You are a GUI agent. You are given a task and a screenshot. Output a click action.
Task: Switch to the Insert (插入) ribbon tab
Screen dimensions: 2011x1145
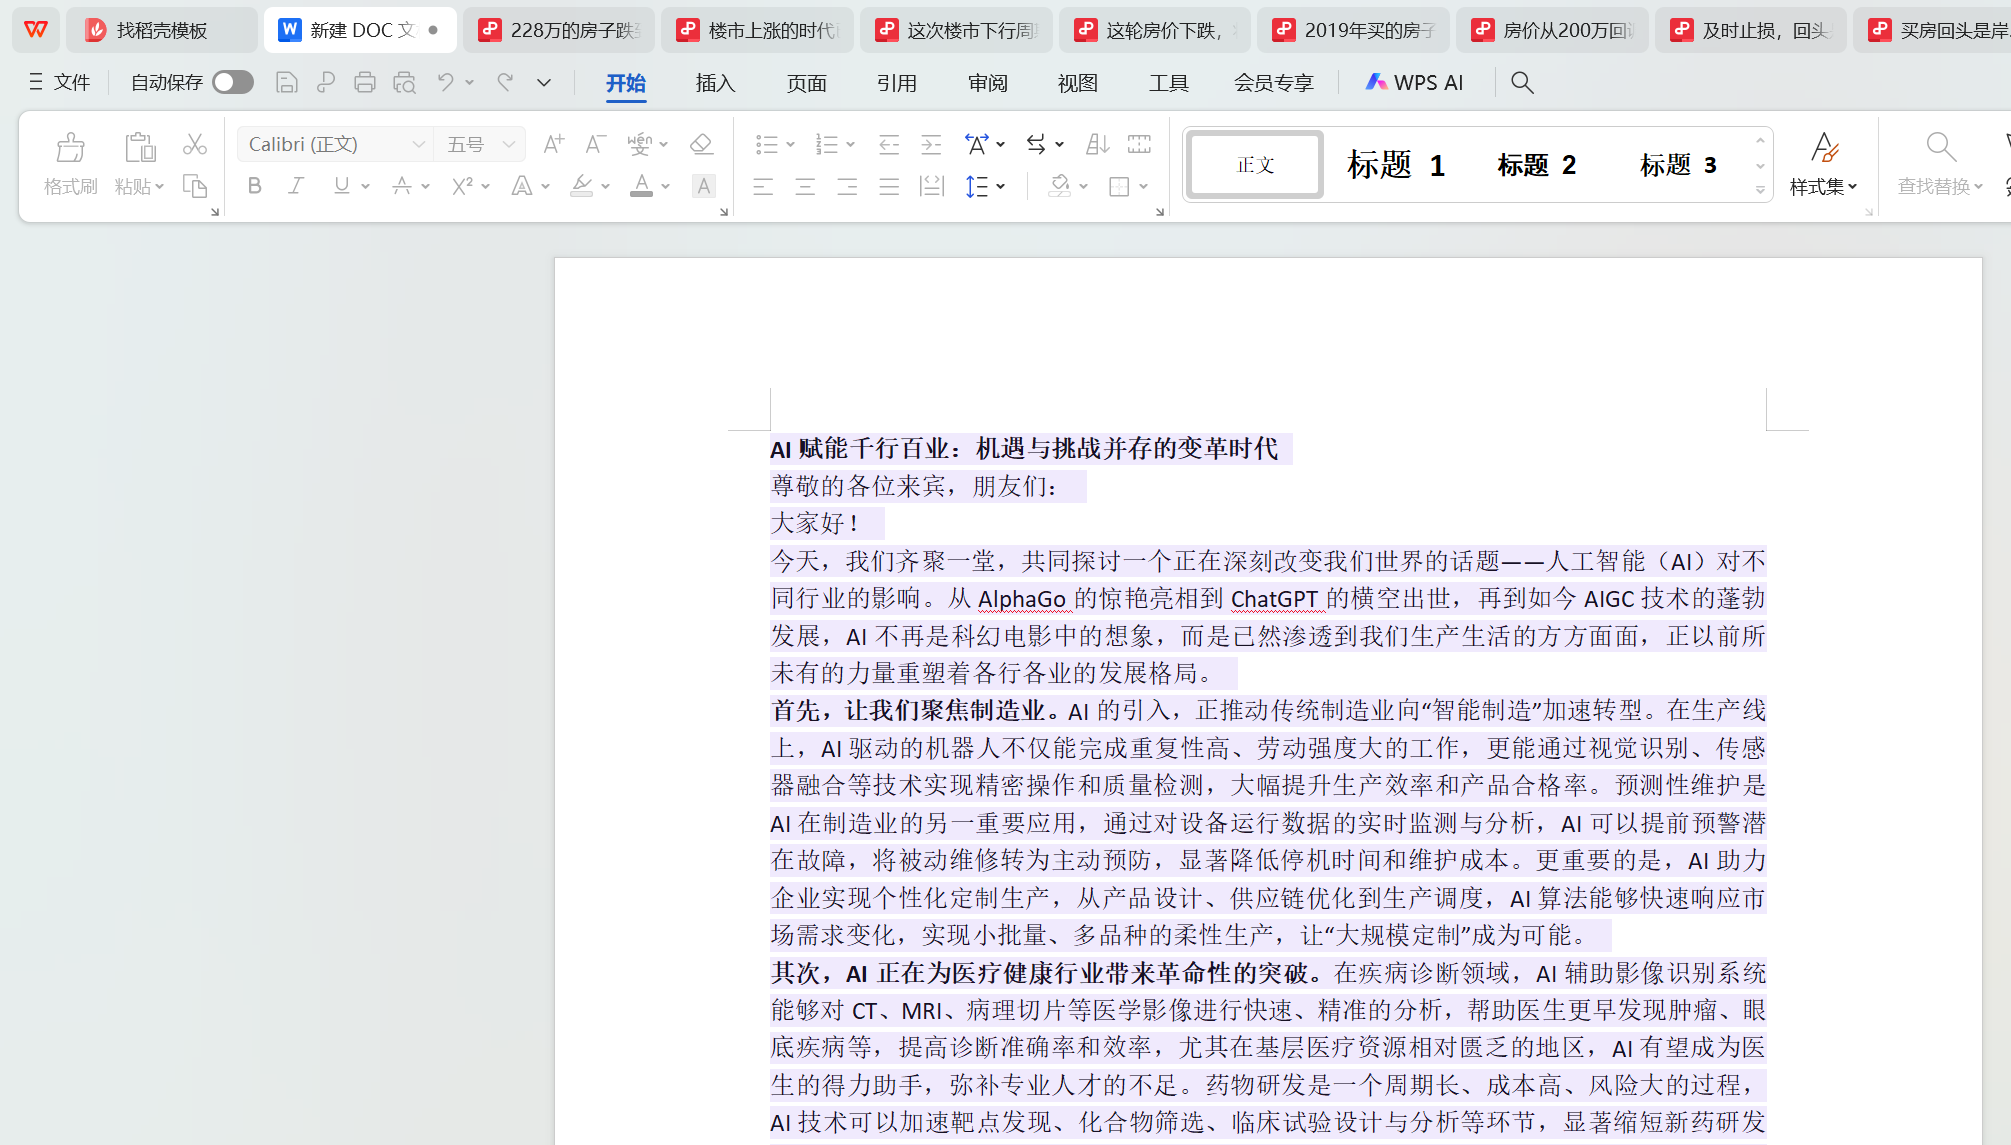(x=715, y=83)
